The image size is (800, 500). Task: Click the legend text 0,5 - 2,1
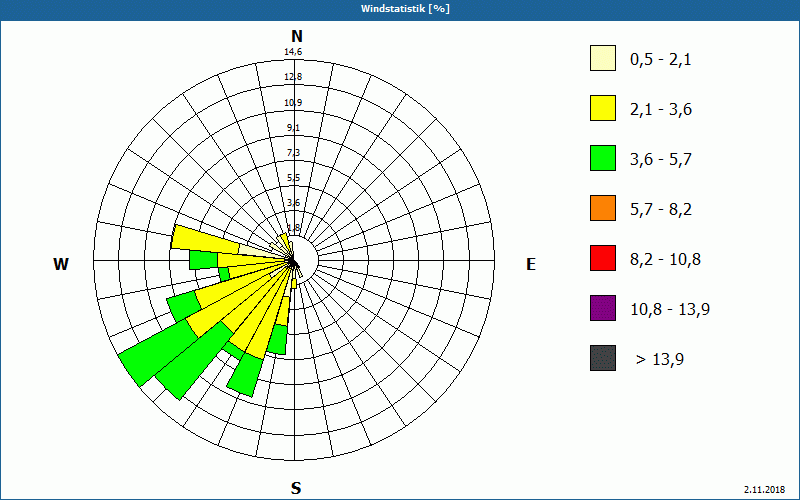[x=661, y=60]
